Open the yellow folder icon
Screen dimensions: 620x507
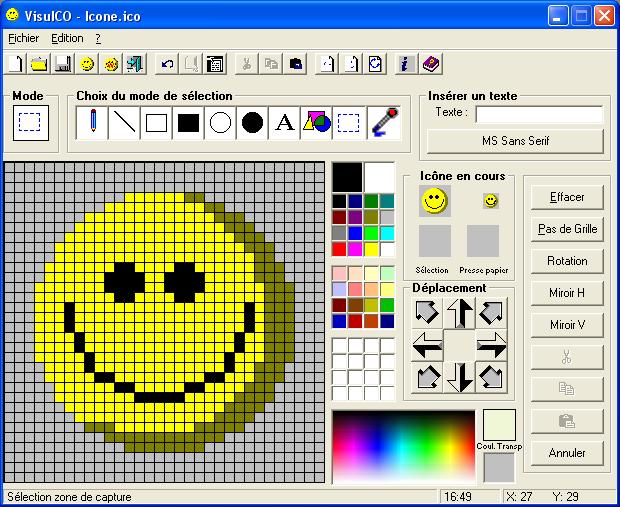[39, 64]
